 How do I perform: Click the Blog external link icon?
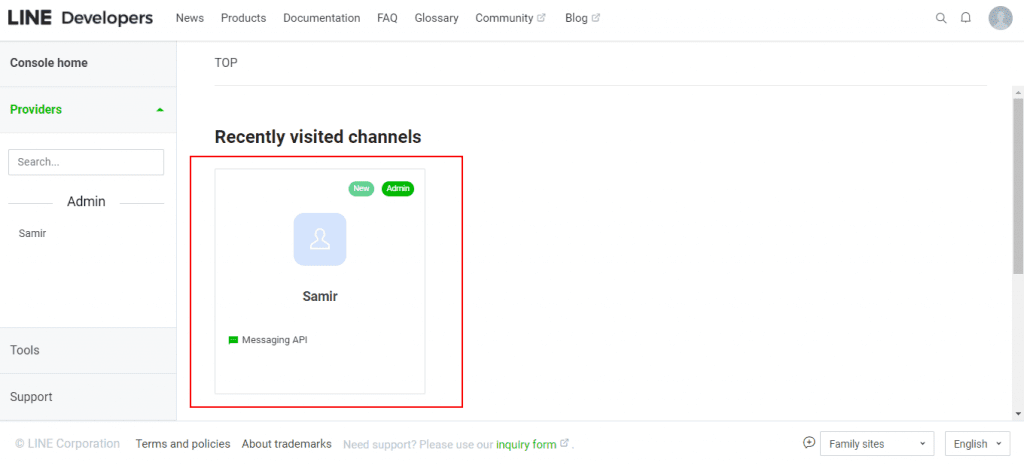point(596,18)
